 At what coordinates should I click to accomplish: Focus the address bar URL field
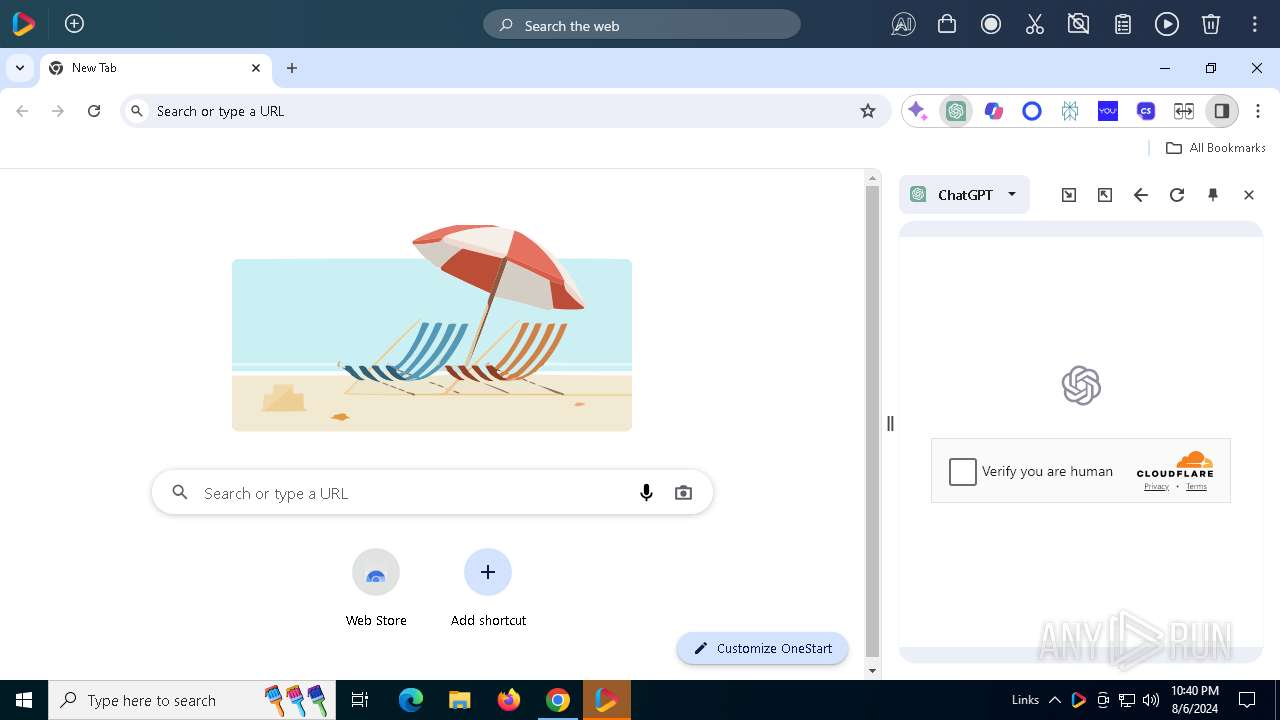tap(505, 111)
